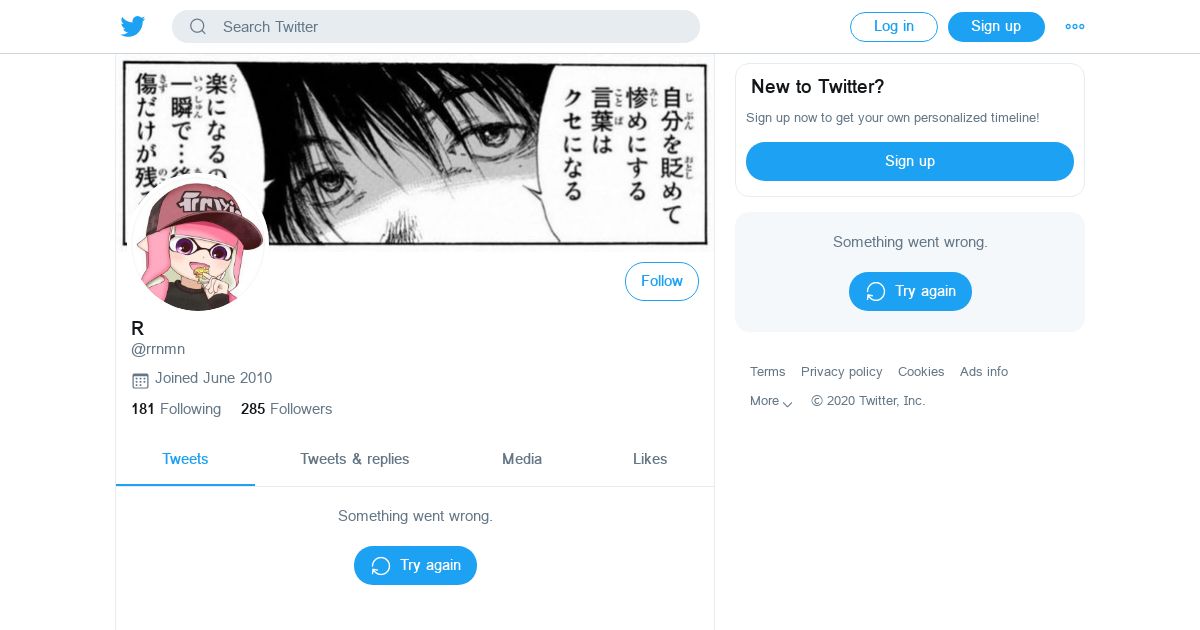Click the retry icon in timeline Try again
The width and height of the screenshot is (1200, 630).
[381, 566]
